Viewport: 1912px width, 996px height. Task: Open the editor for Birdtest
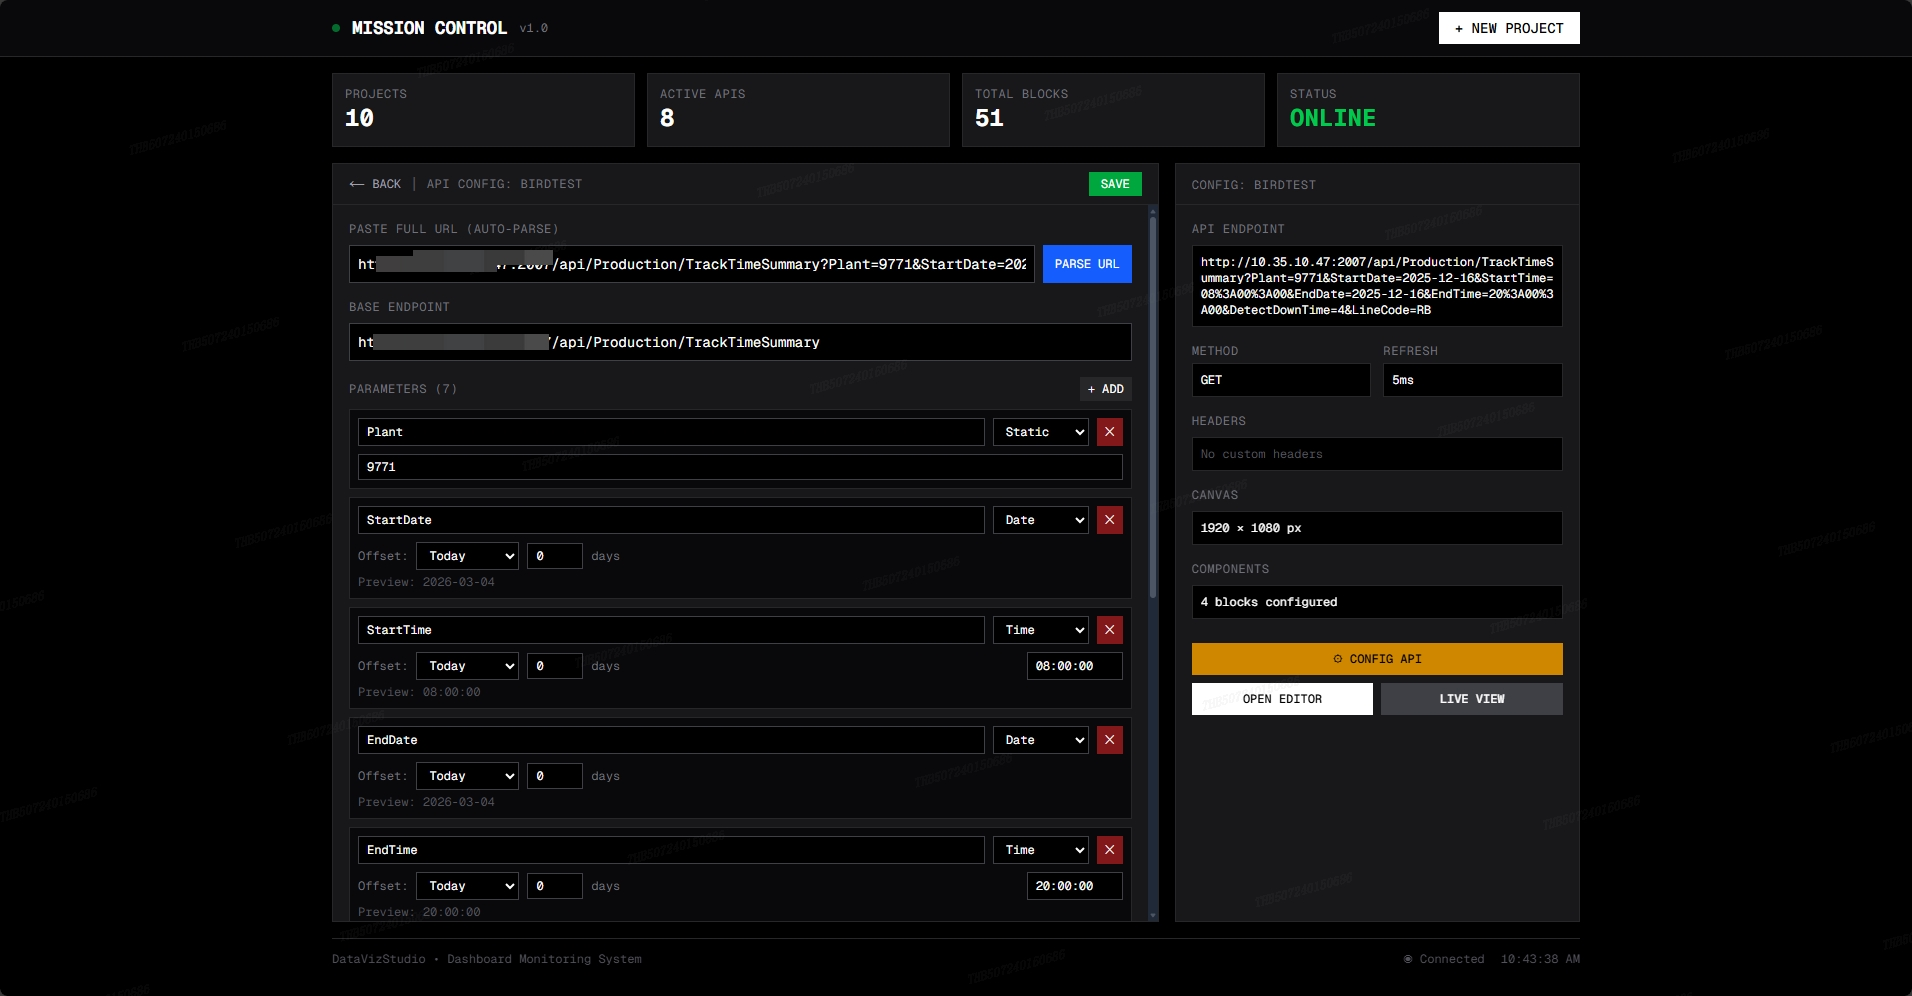[x=1282, y=699]
